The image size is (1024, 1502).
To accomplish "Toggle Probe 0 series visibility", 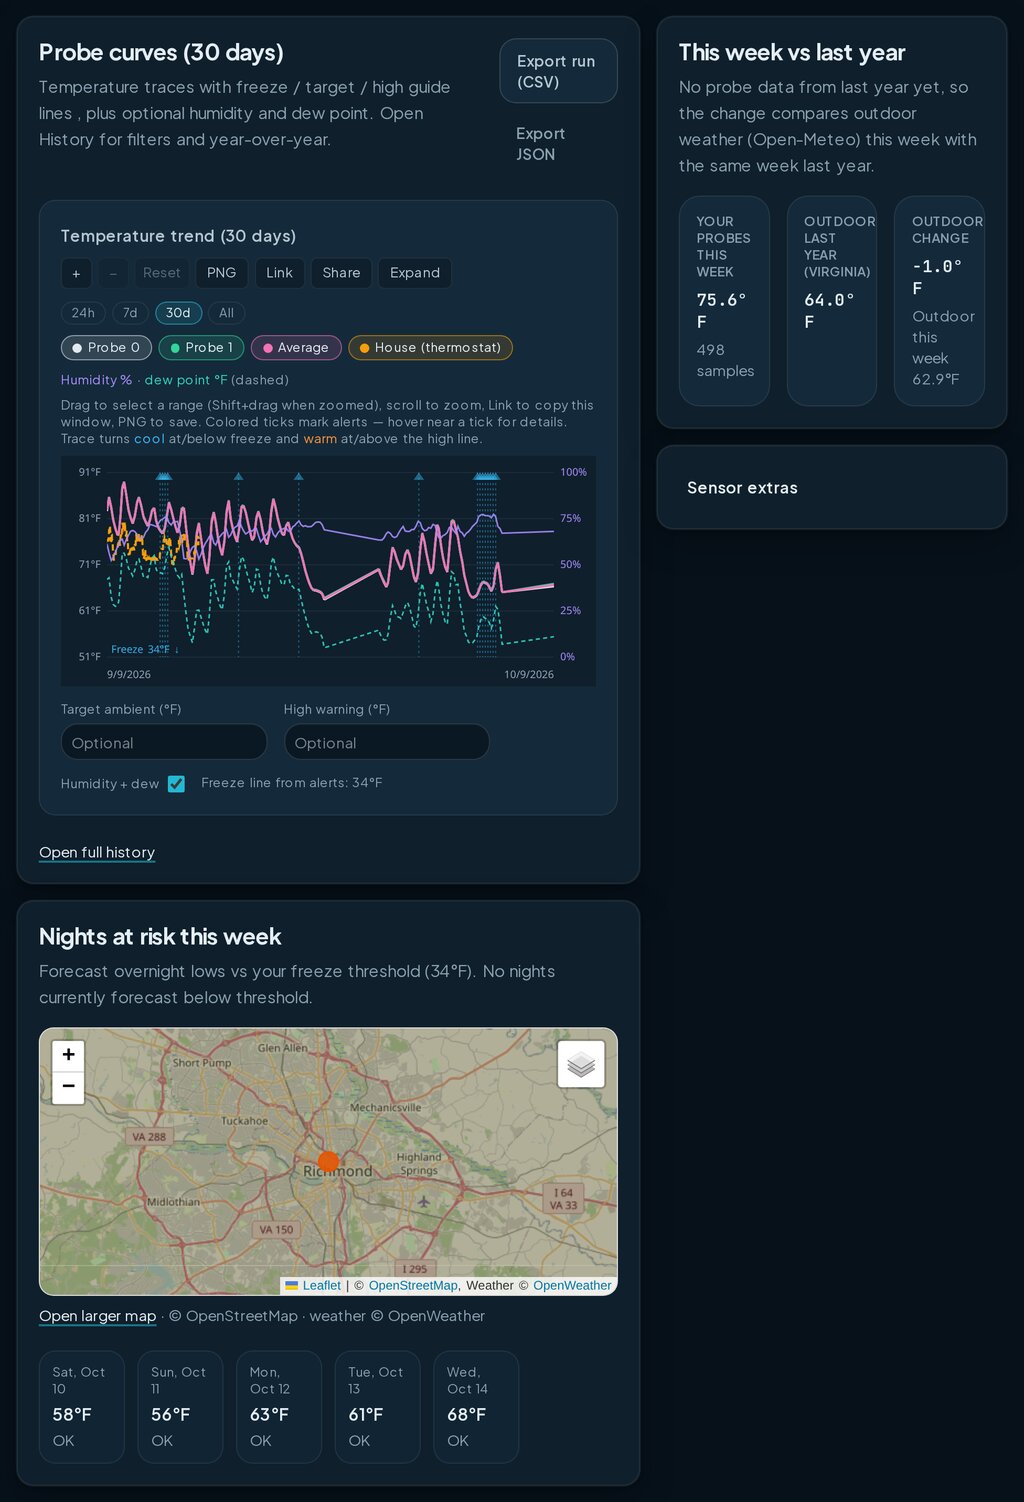I will coord(107,348).
